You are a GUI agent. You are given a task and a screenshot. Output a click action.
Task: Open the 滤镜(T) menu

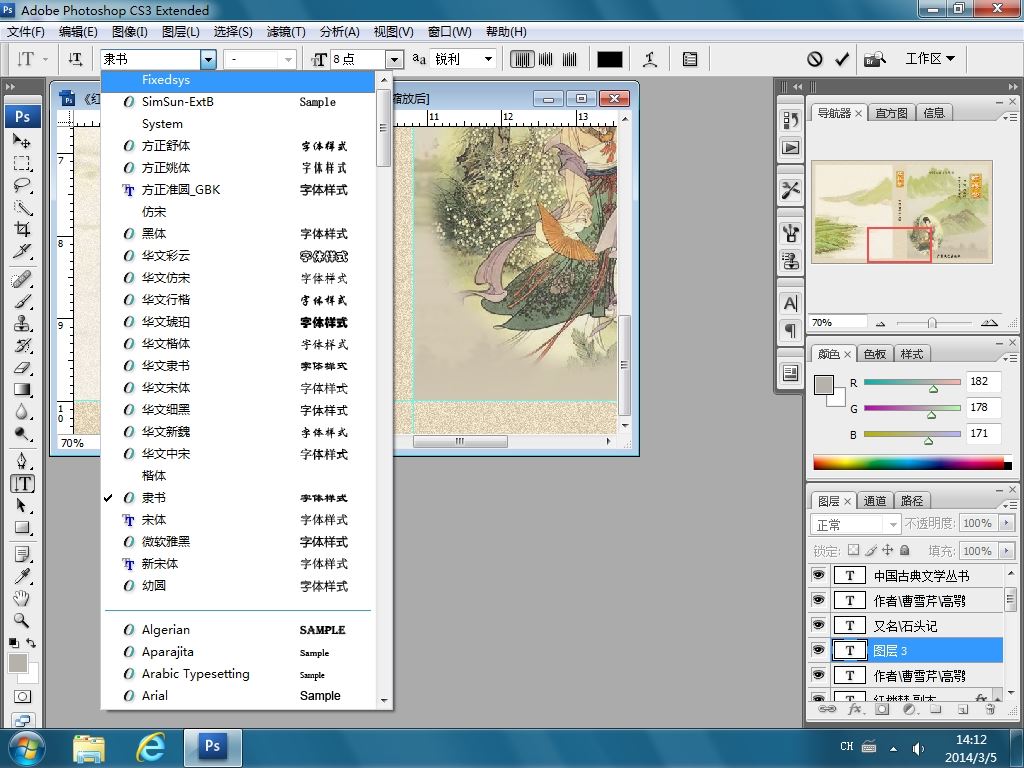[x=286, y=31]
